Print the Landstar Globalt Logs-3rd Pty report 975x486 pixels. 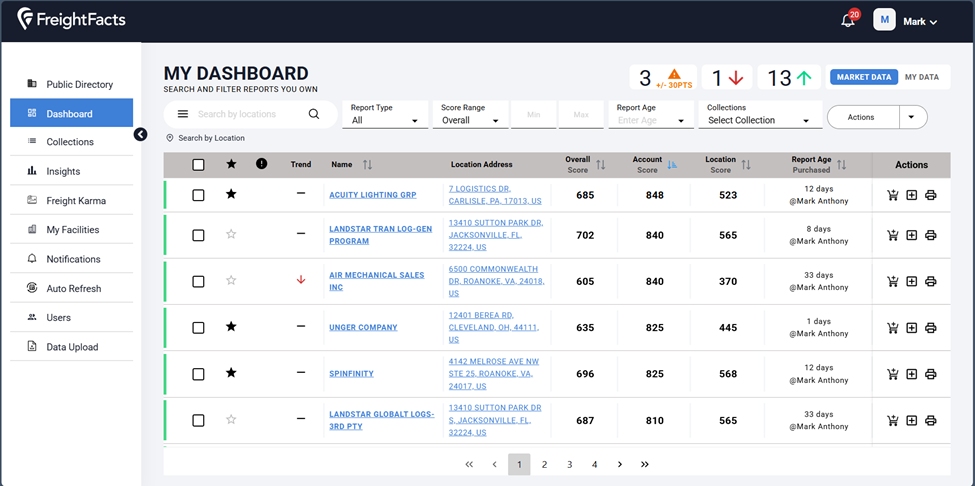pos(931,421)
